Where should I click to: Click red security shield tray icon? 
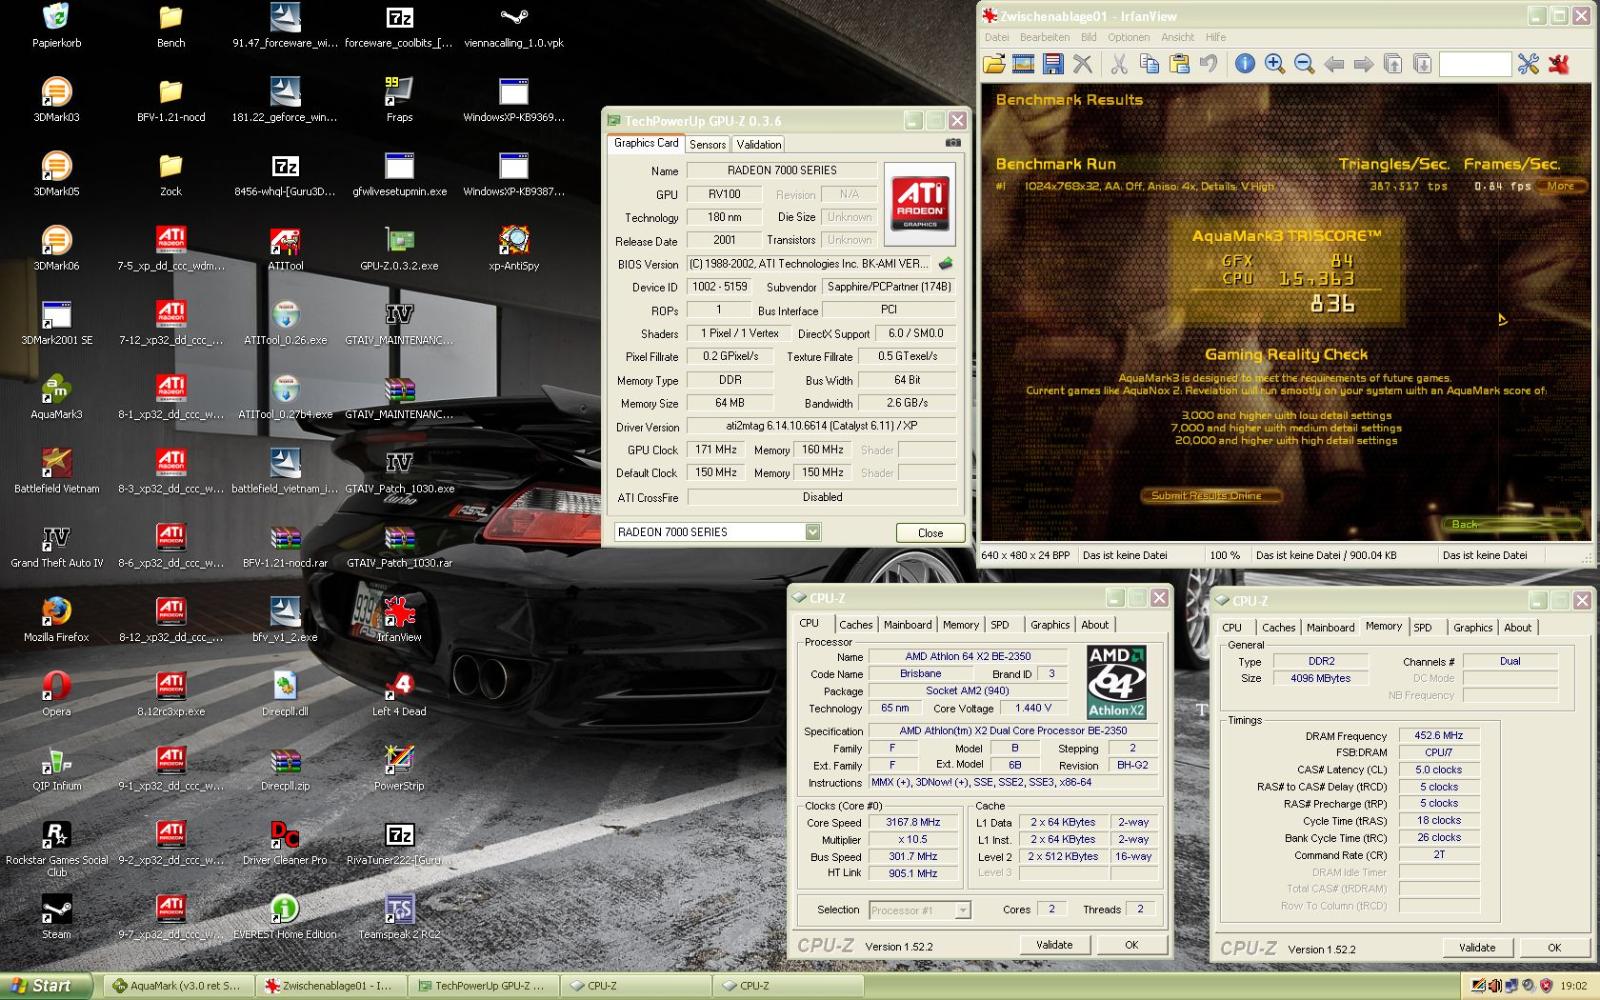coord(1546,986)
